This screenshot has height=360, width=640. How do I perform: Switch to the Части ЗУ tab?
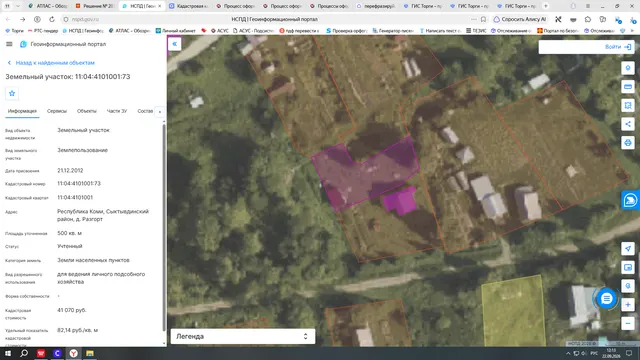coord(117,111)
